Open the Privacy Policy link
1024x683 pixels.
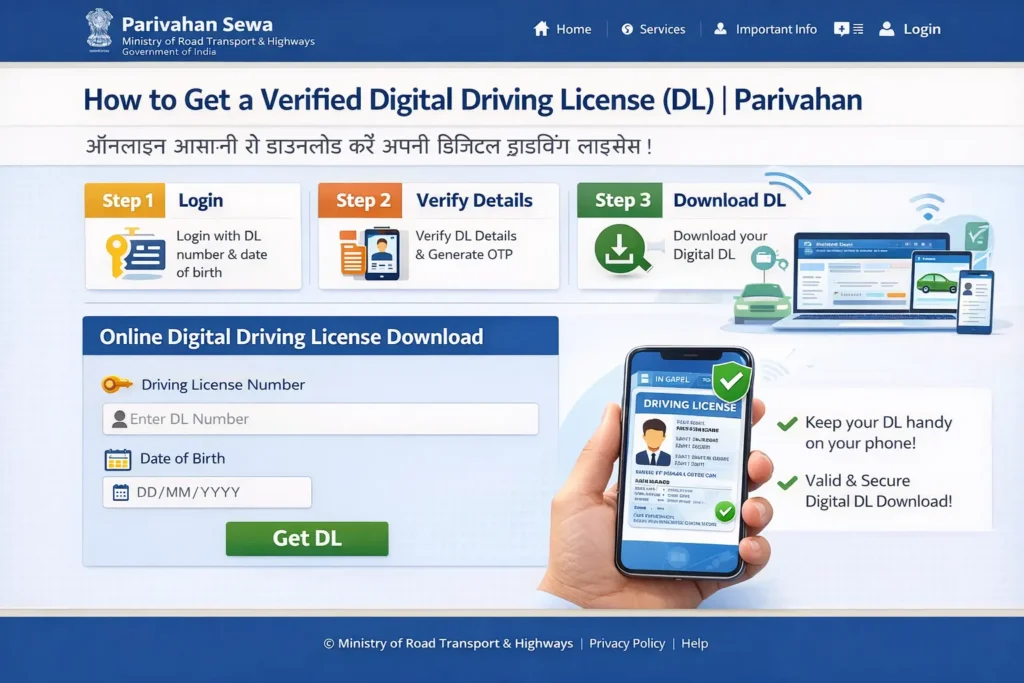click(627, 644)
